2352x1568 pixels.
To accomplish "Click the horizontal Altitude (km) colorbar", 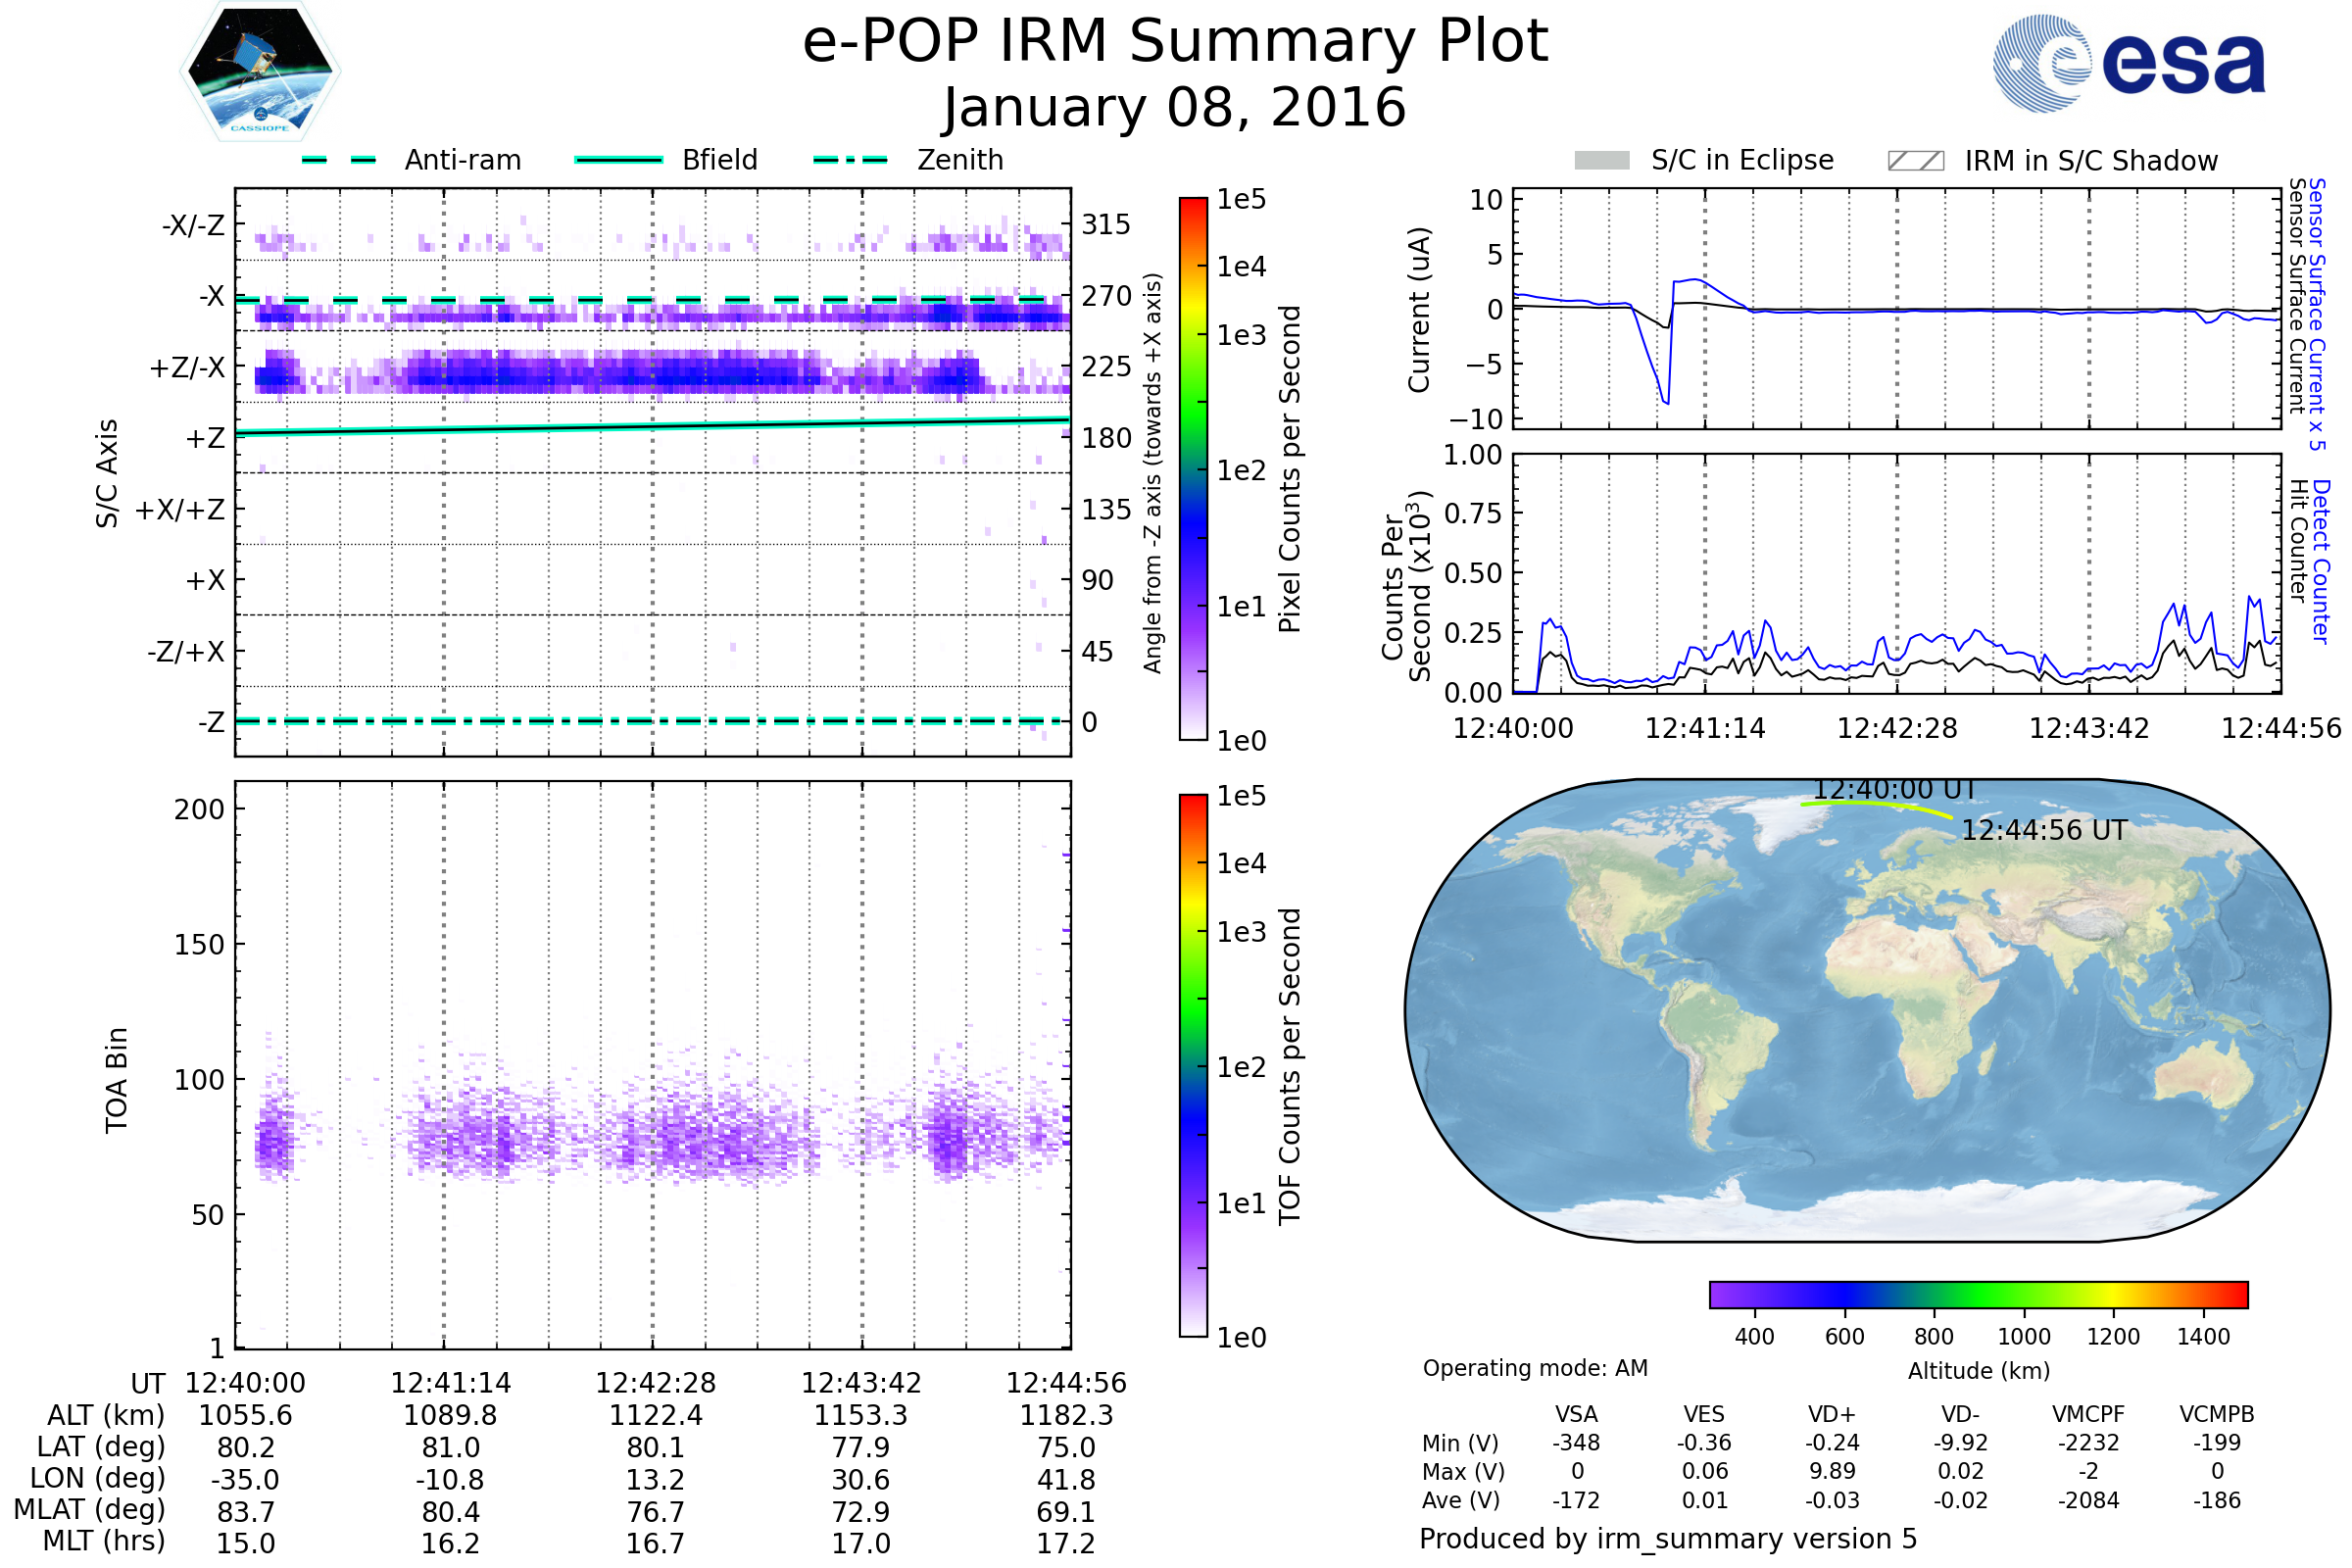I will click(x=1978, y=1295).
